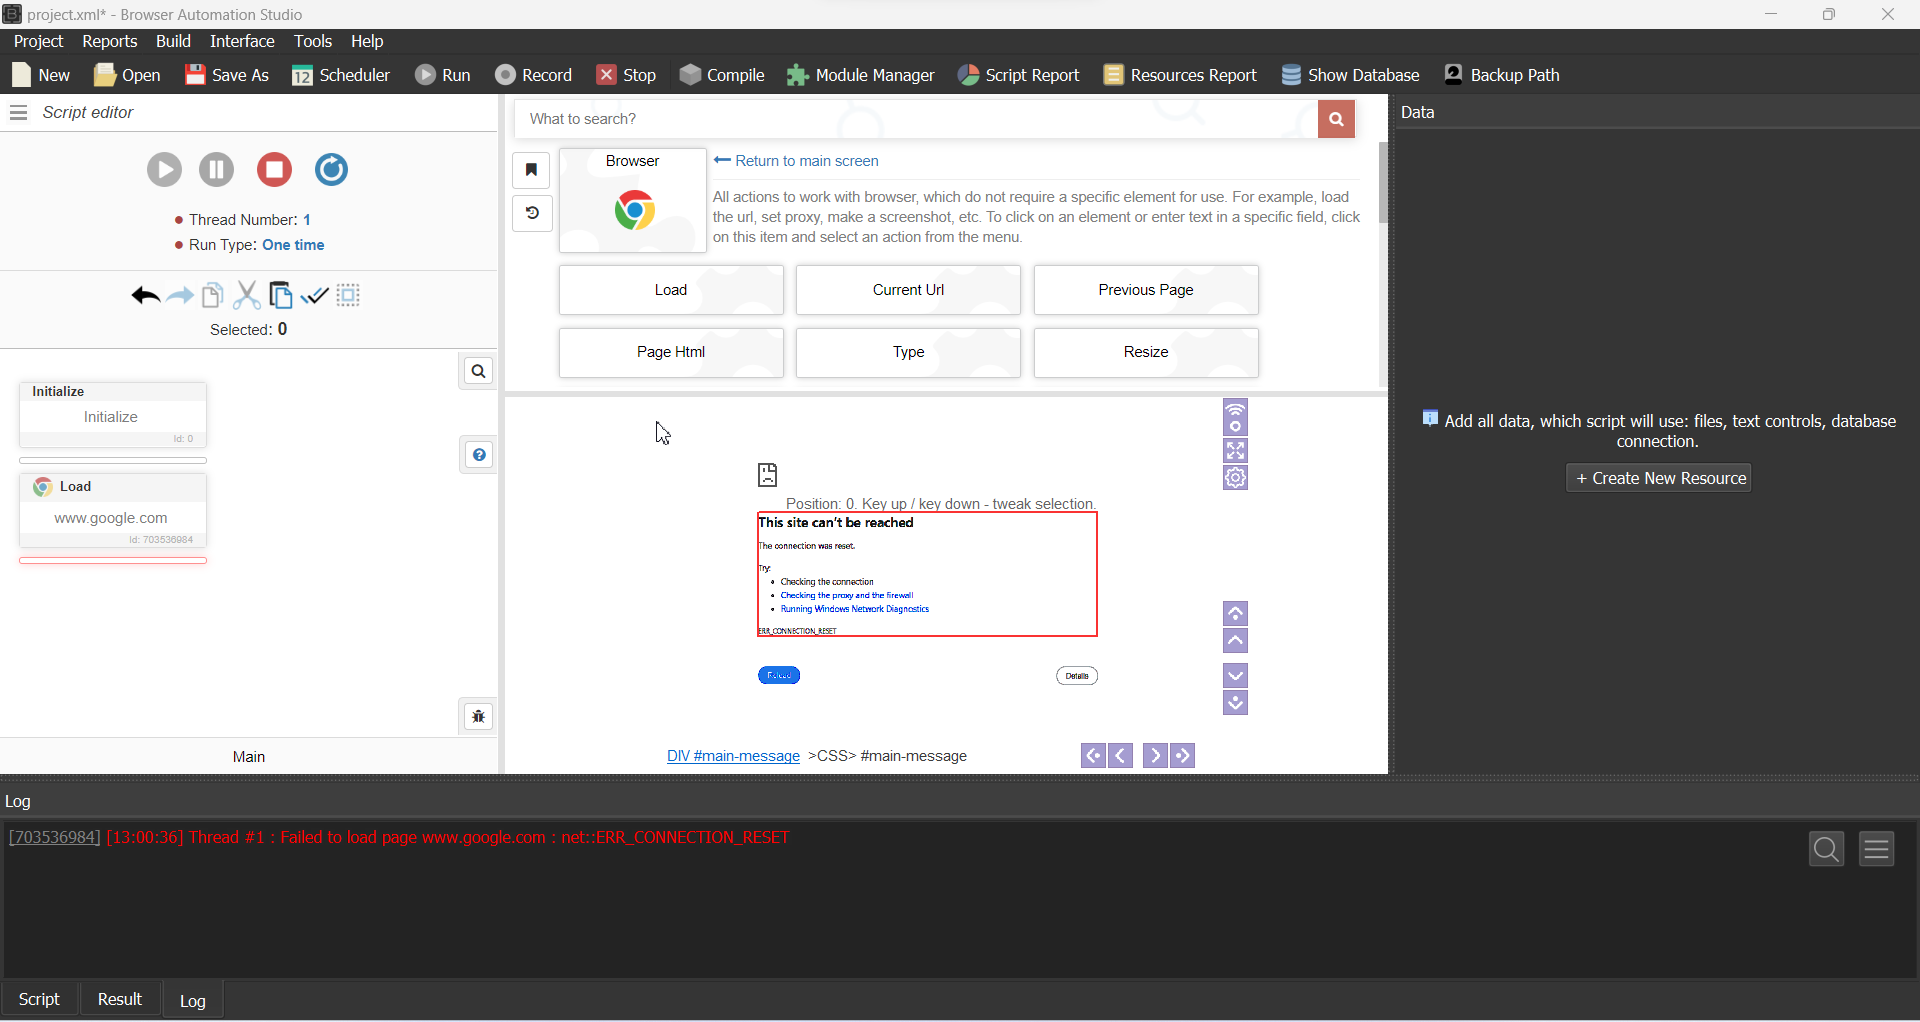Open the browser settings gear icon
The height and width of the screenshot is (1022, 1920).
tap(1235, 478)
